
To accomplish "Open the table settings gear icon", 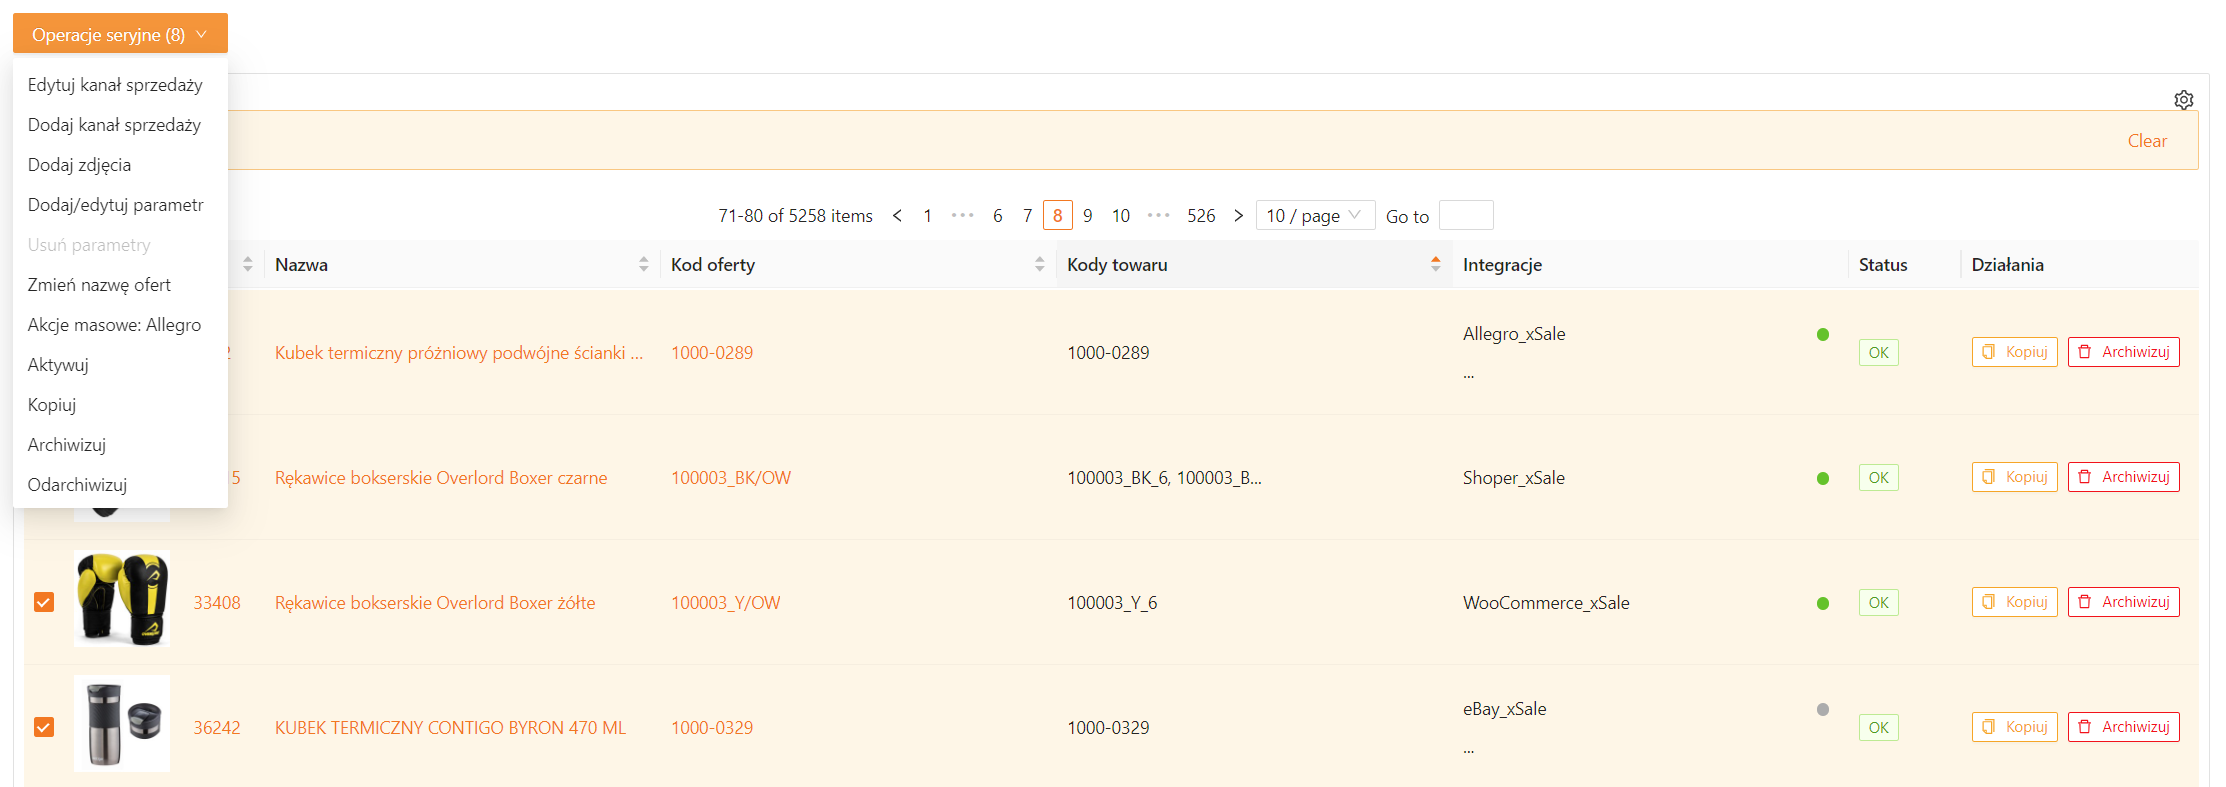I will click(2183, 100).
